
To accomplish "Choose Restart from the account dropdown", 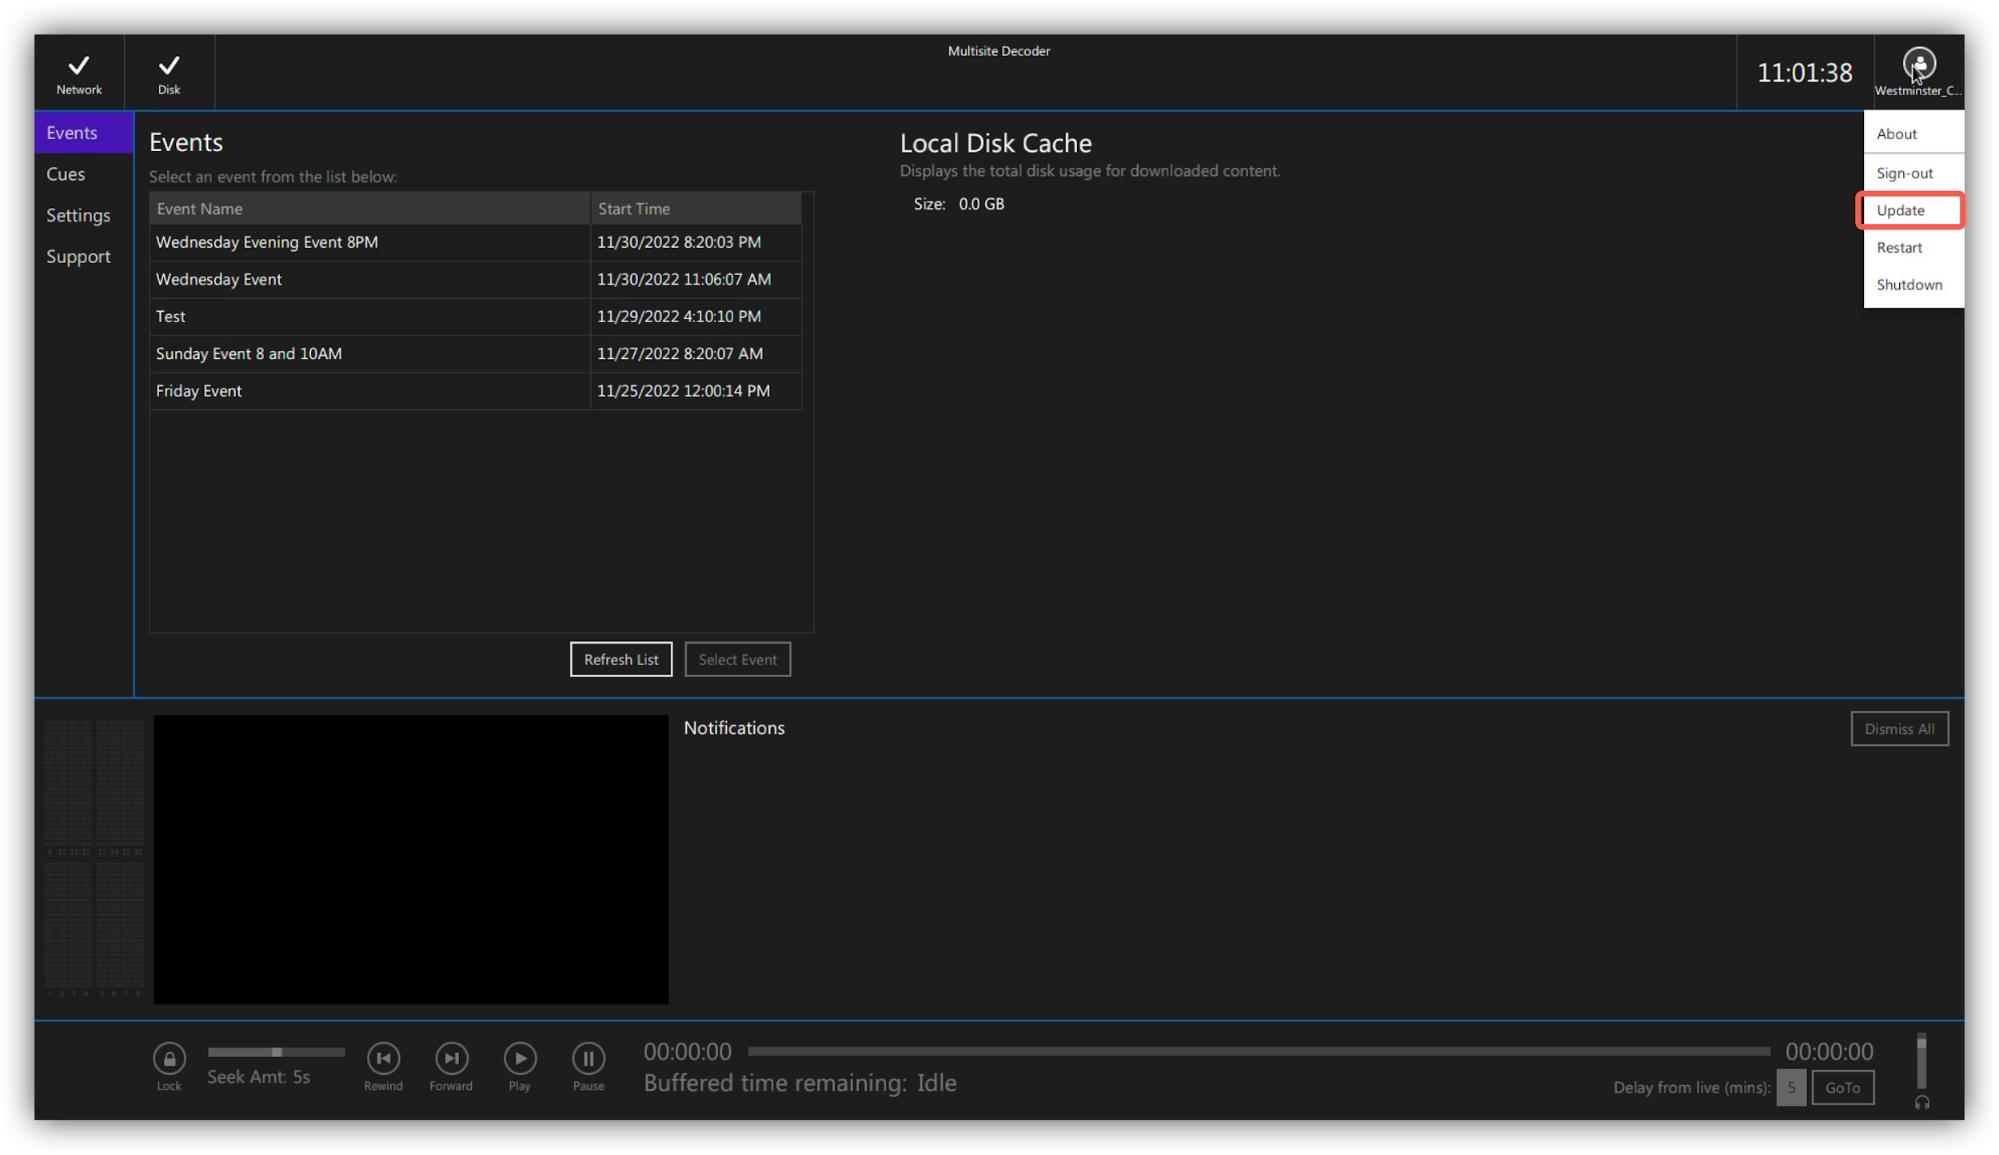I will [x=1899, y=248].
